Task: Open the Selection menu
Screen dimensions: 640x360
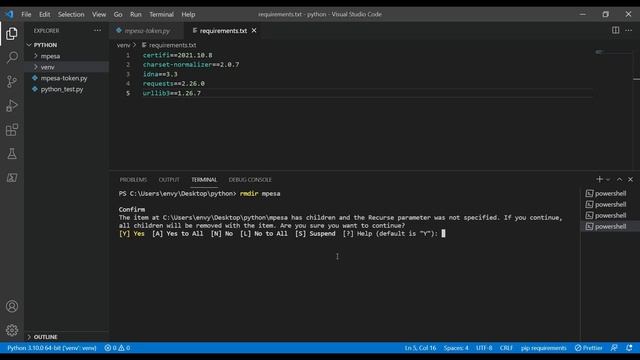Action: [71, 14]
